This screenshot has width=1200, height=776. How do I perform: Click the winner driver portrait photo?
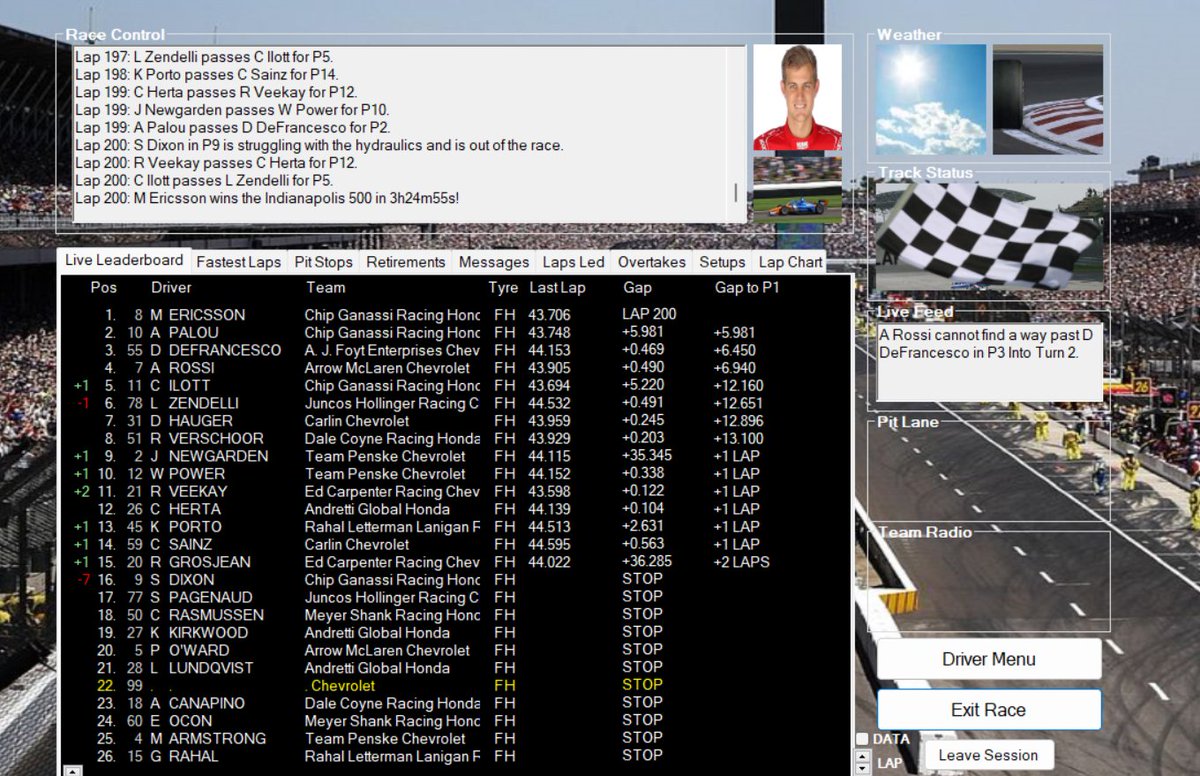point(797,97)
